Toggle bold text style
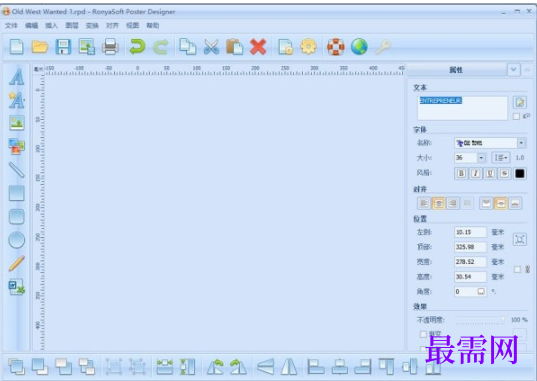This screenshot has height=381, width=537. (x=461, y=173)
